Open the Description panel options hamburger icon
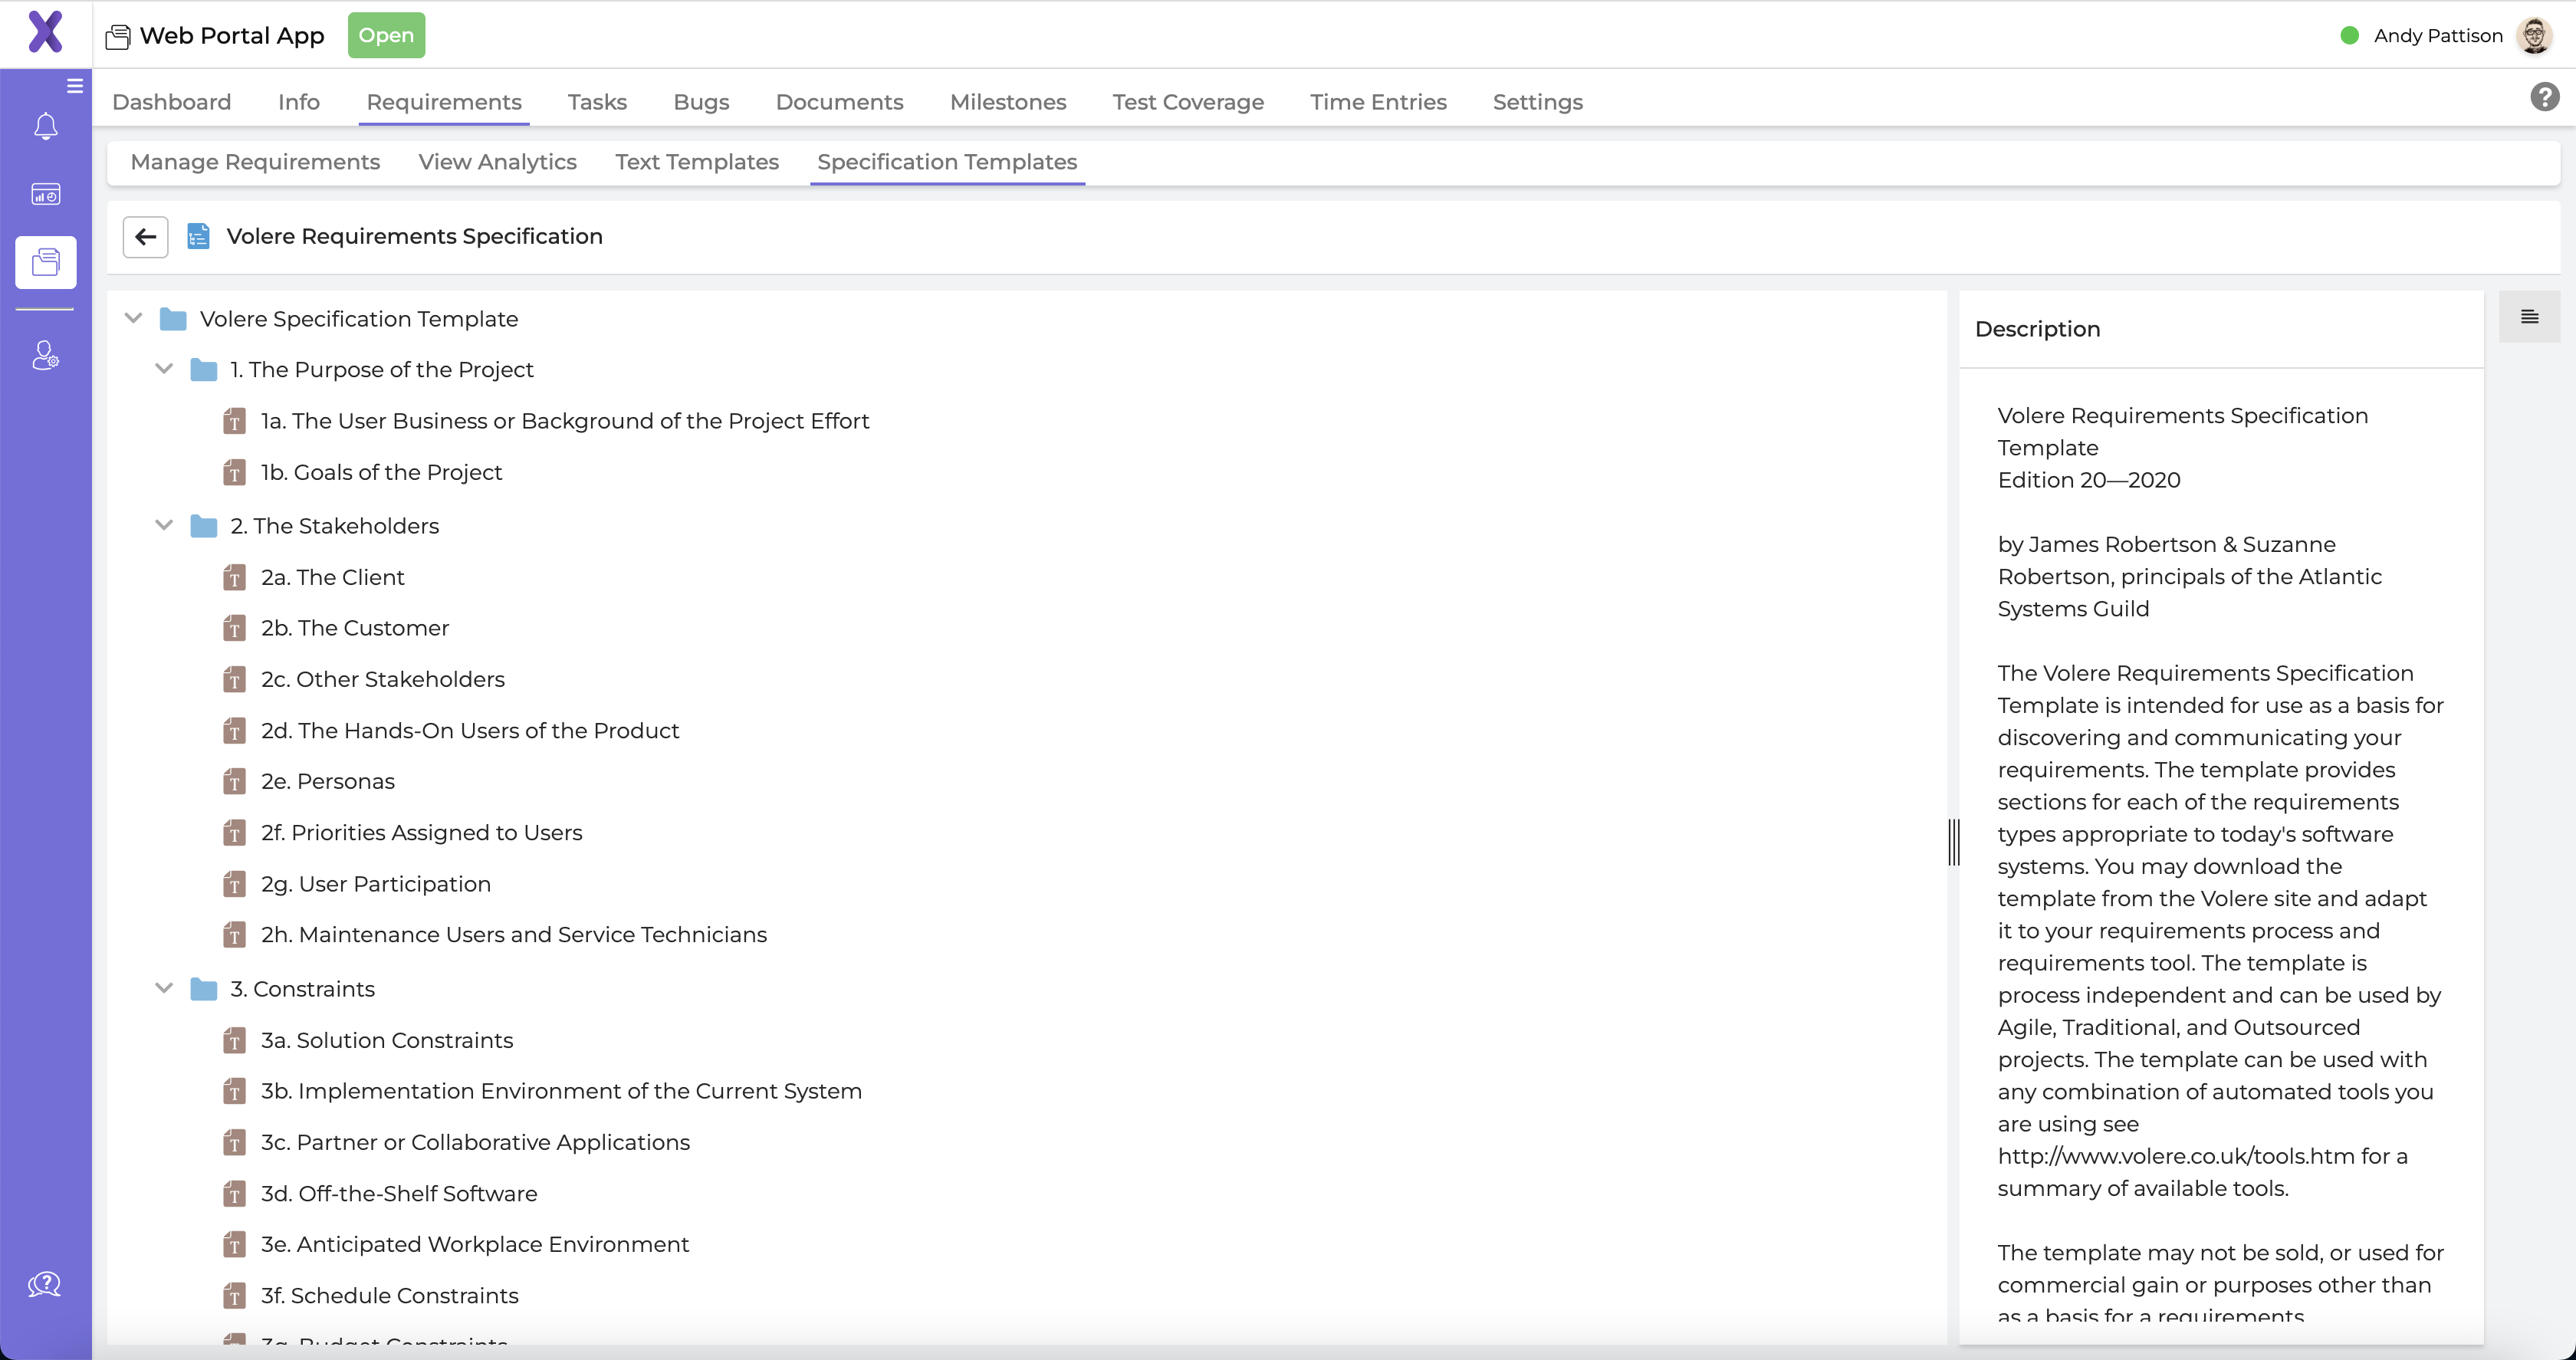Viewport: 2576px width, 1360px height. [2531, 316]
